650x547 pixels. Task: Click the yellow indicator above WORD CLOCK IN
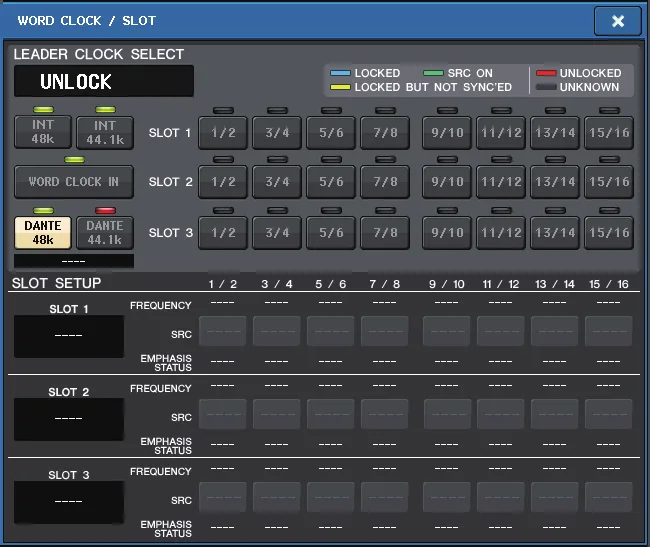point(75,160)
